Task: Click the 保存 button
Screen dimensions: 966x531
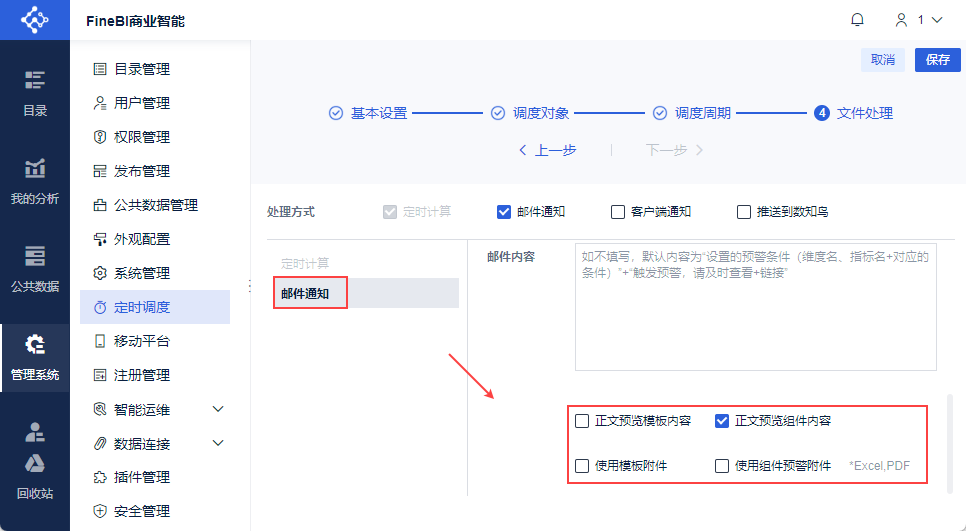Action: [938, 60]
